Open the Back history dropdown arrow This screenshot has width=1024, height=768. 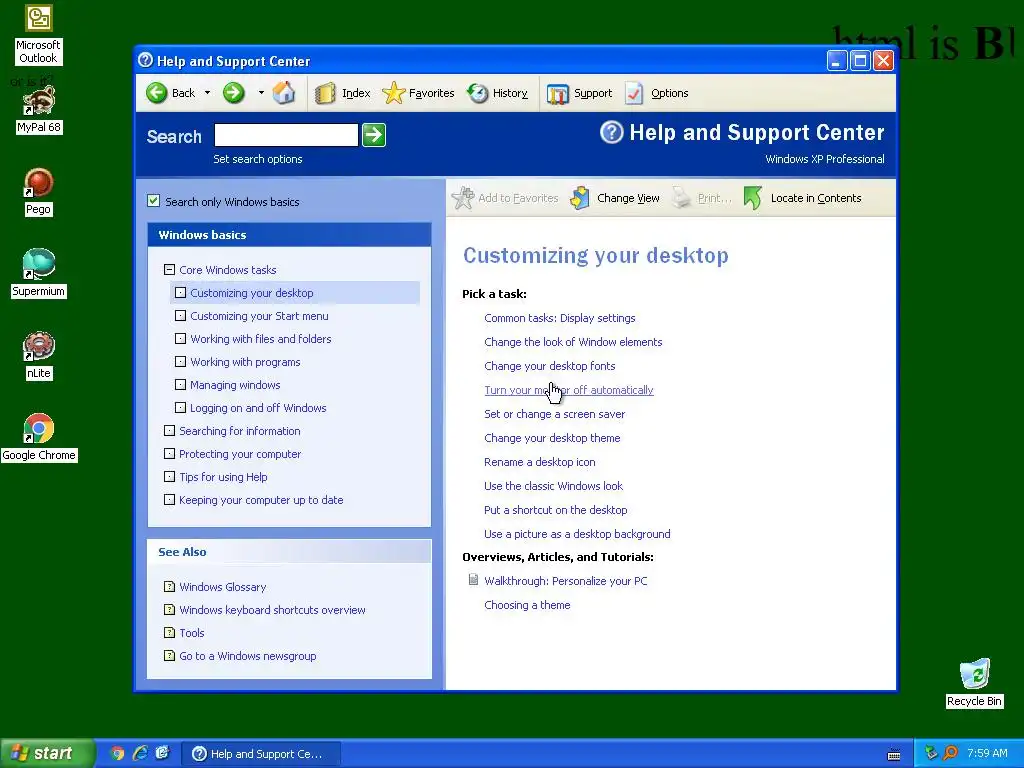(x=207, y=93)
